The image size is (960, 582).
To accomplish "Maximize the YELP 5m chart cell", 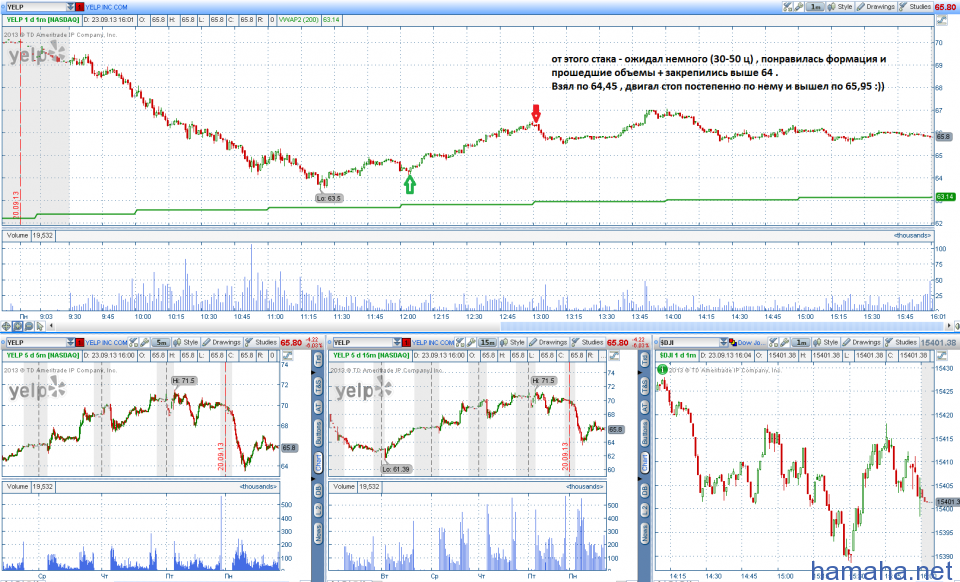I will (287, 356).
